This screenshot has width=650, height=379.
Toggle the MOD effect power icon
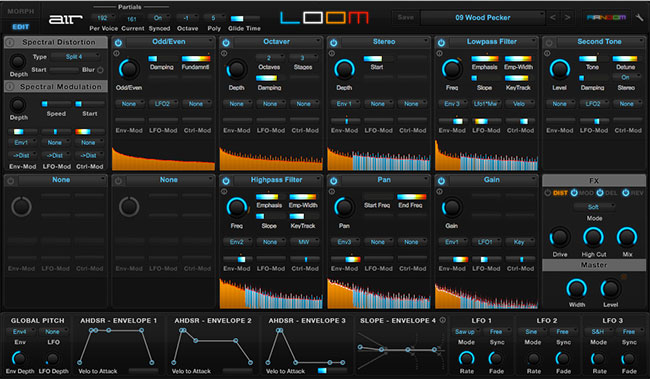click(x=574, y=193)
